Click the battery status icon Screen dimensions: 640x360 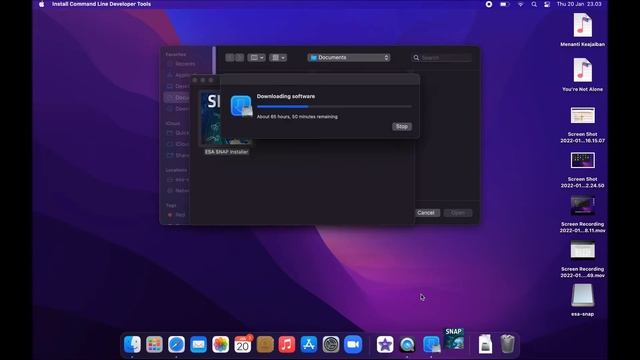click(505, 4)
